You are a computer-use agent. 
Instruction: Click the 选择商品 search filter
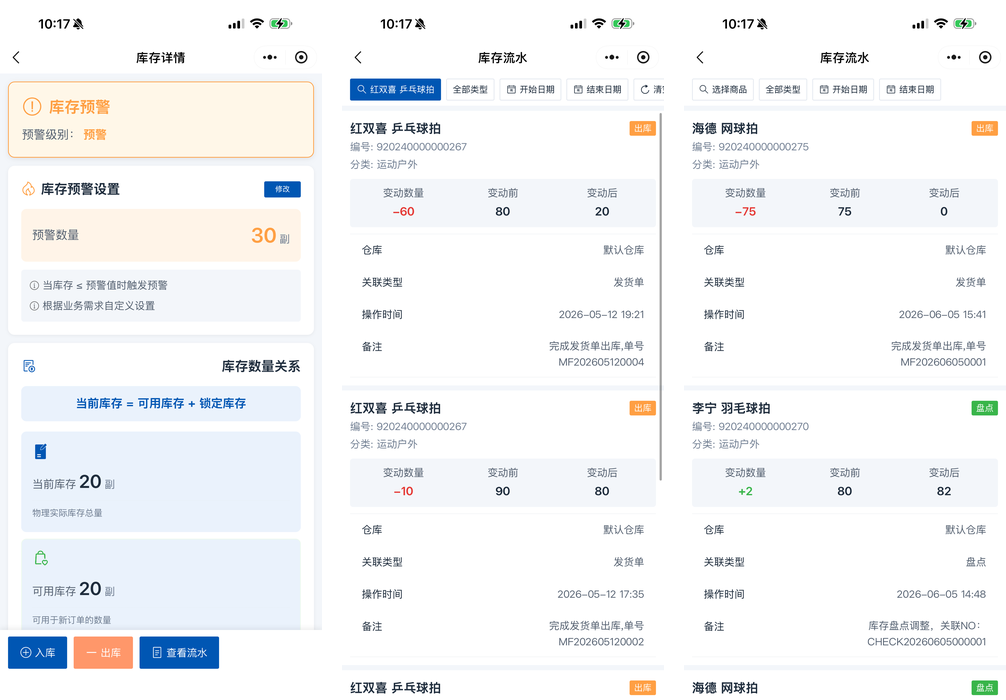coord(722,90)
